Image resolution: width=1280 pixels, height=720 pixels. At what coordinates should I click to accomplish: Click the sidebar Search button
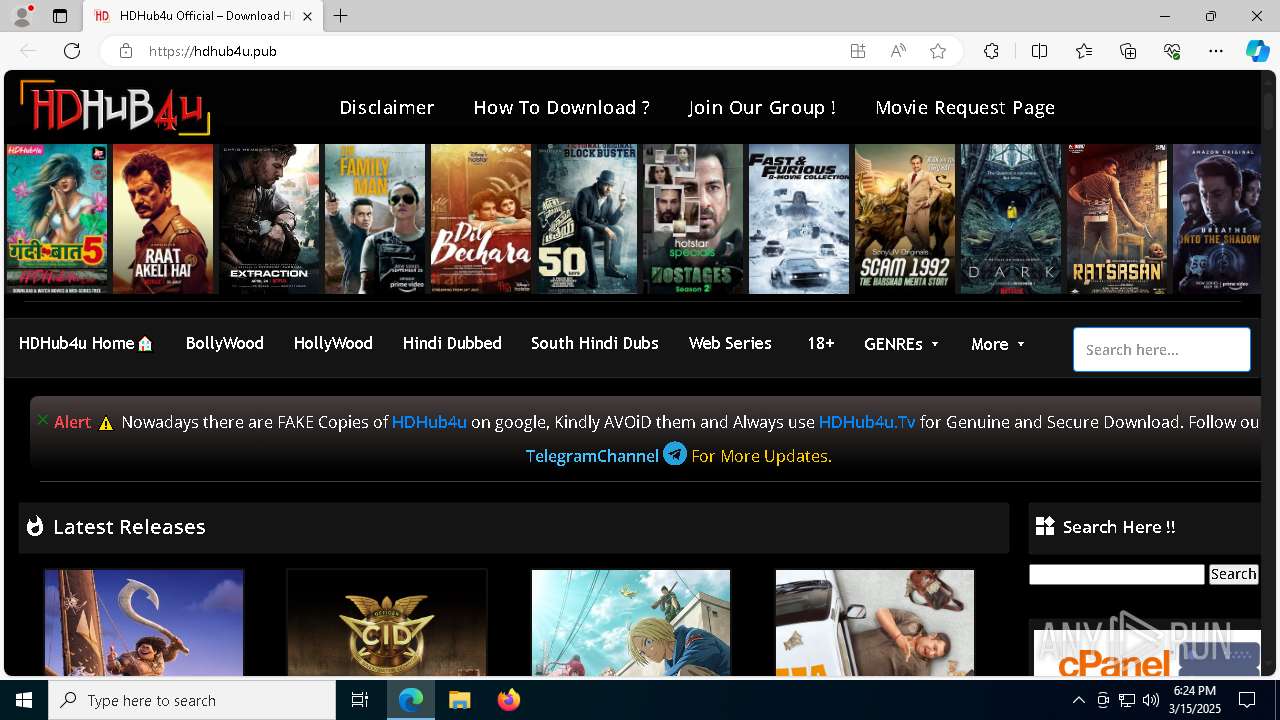(1233, 574)
